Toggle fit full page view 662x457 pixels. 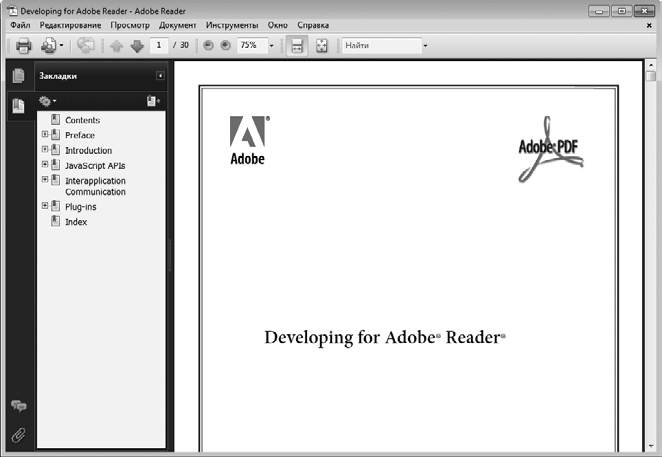(322, 46)
